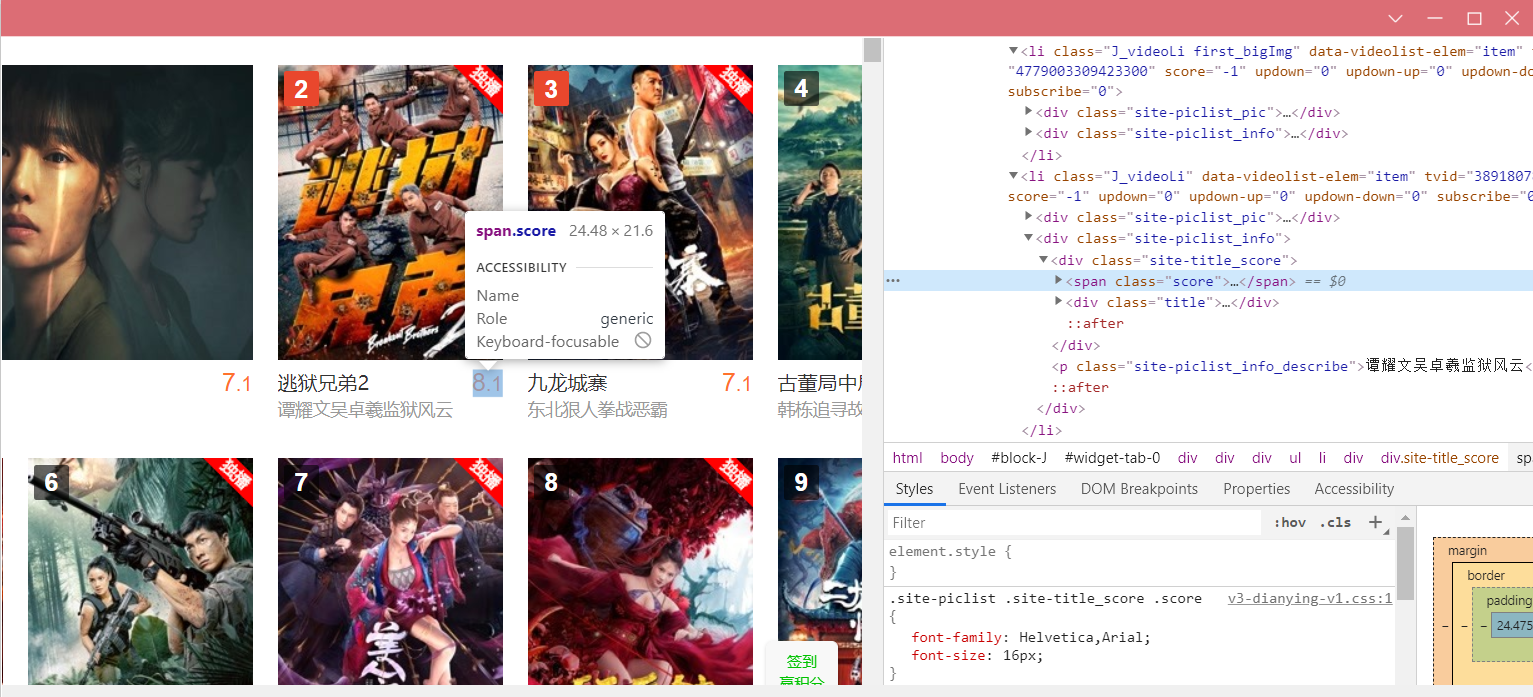Image resolution: width=1533 pixels, height=697 pixels.
Task: Open the 逃狱兄弟2 poster thumbnail
Action: tap(390, 212)
